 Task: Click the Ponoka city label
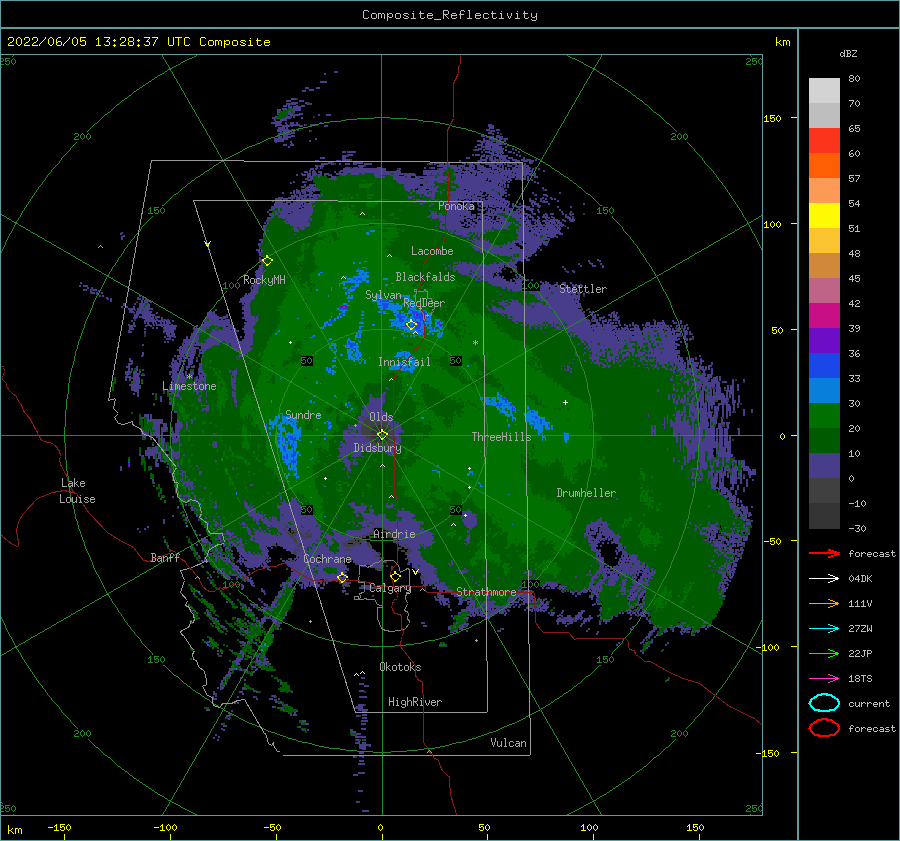[x=456, y=206]
